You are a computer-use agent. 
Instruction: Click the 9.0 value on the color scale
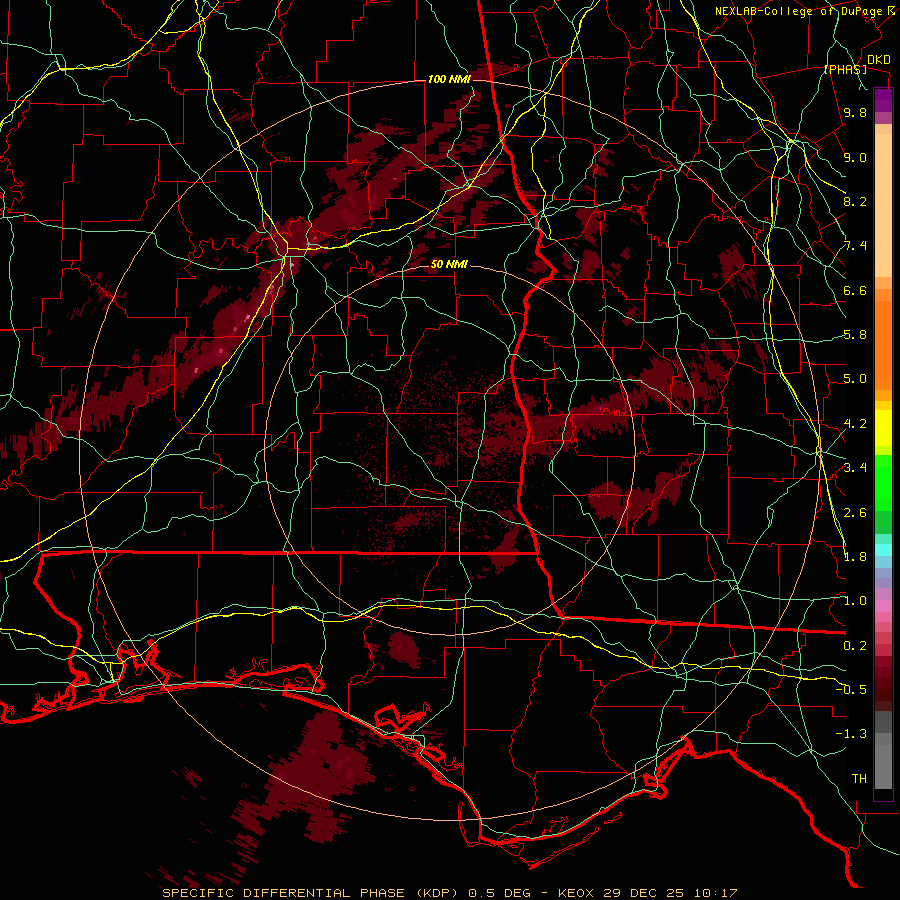[x=855, y=157]
